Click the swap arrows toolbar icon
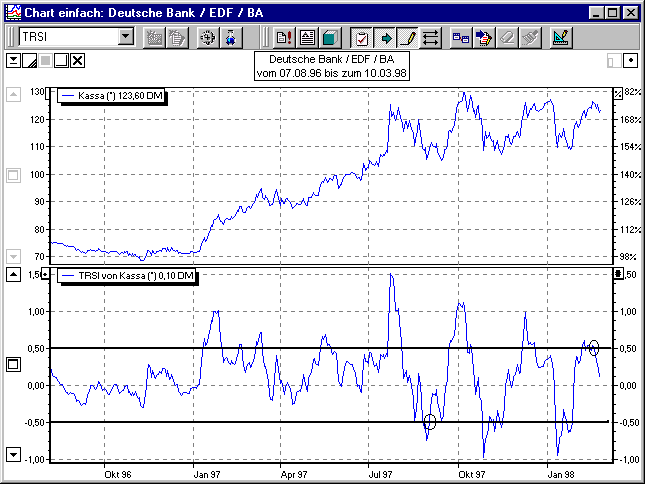This screenshot has height=484, width=645. pyautogui.click(x=431, y=37)
